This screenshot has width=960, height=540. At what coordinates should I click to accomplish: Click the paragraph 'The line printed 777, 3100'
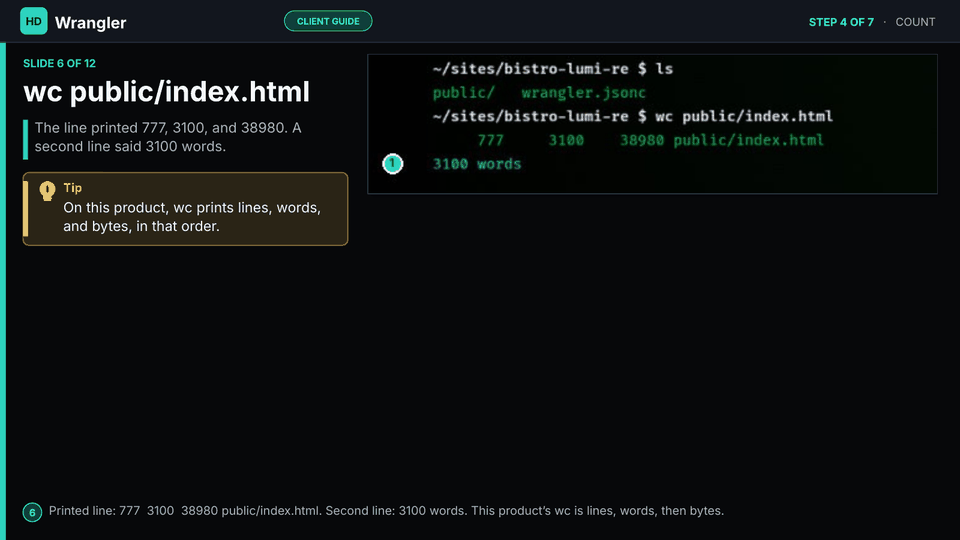168,137
